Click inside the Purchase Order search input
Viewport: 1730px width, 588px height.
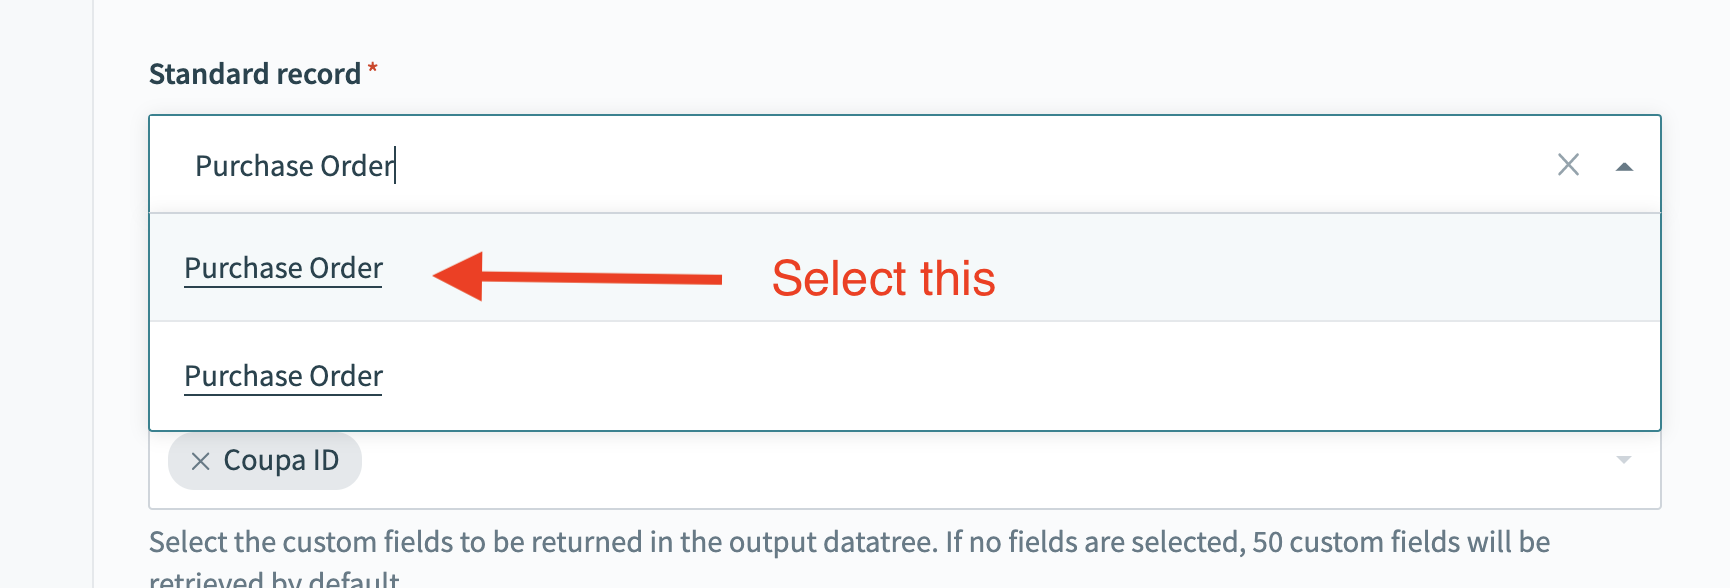294,164
